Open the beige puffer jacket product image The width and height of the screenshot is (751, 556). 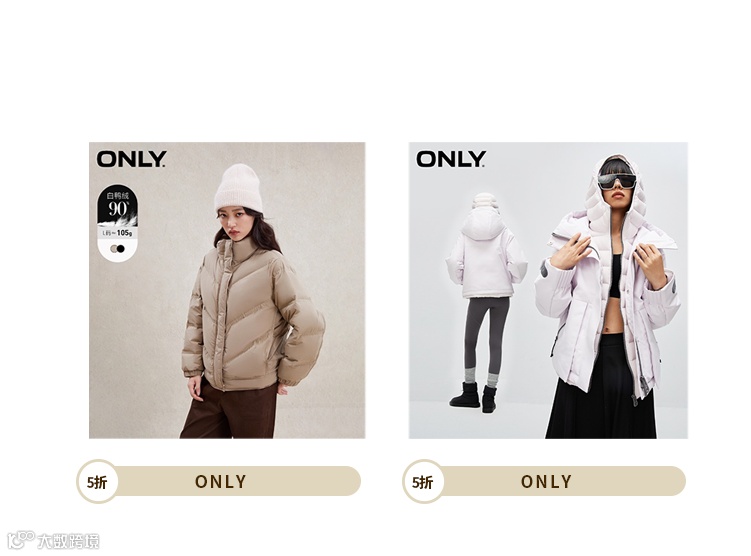(x=227, y=290)
